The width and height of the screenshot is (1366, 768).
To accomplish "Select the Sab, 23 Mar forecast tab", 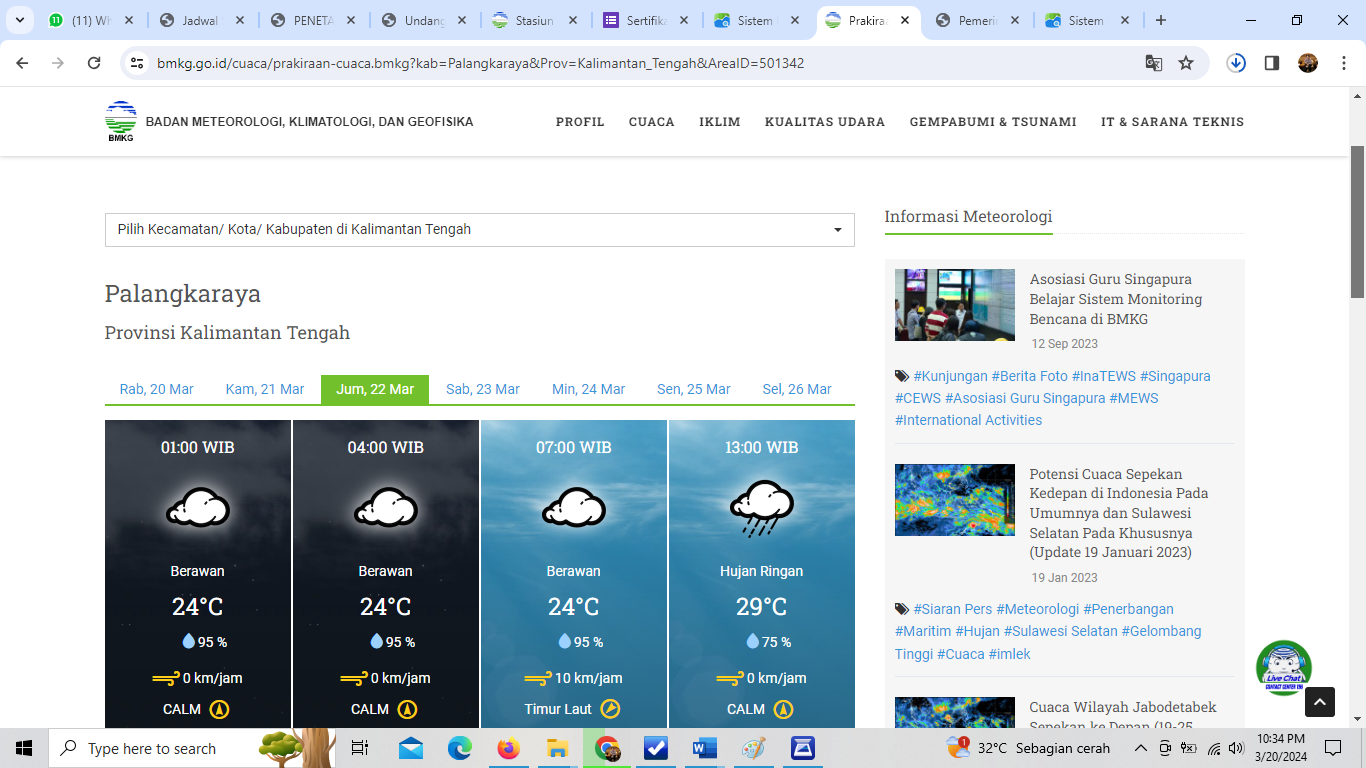I will (483, 389).
